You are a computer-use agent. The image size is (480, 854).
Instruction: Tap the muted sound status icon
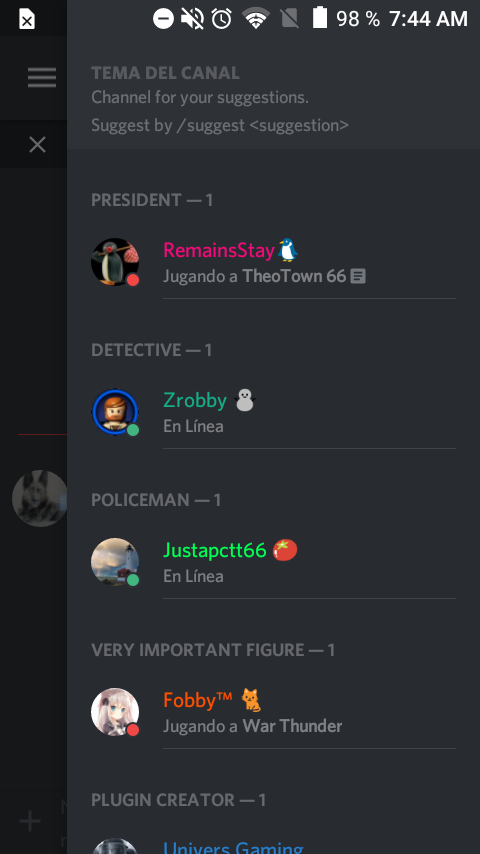192,19
